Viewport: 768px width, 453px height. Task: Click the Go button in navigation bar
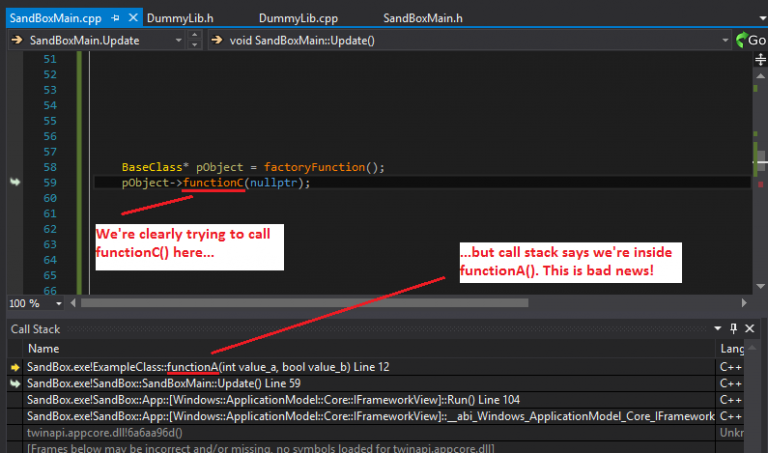pyautogui.click(x=751, y=40)
